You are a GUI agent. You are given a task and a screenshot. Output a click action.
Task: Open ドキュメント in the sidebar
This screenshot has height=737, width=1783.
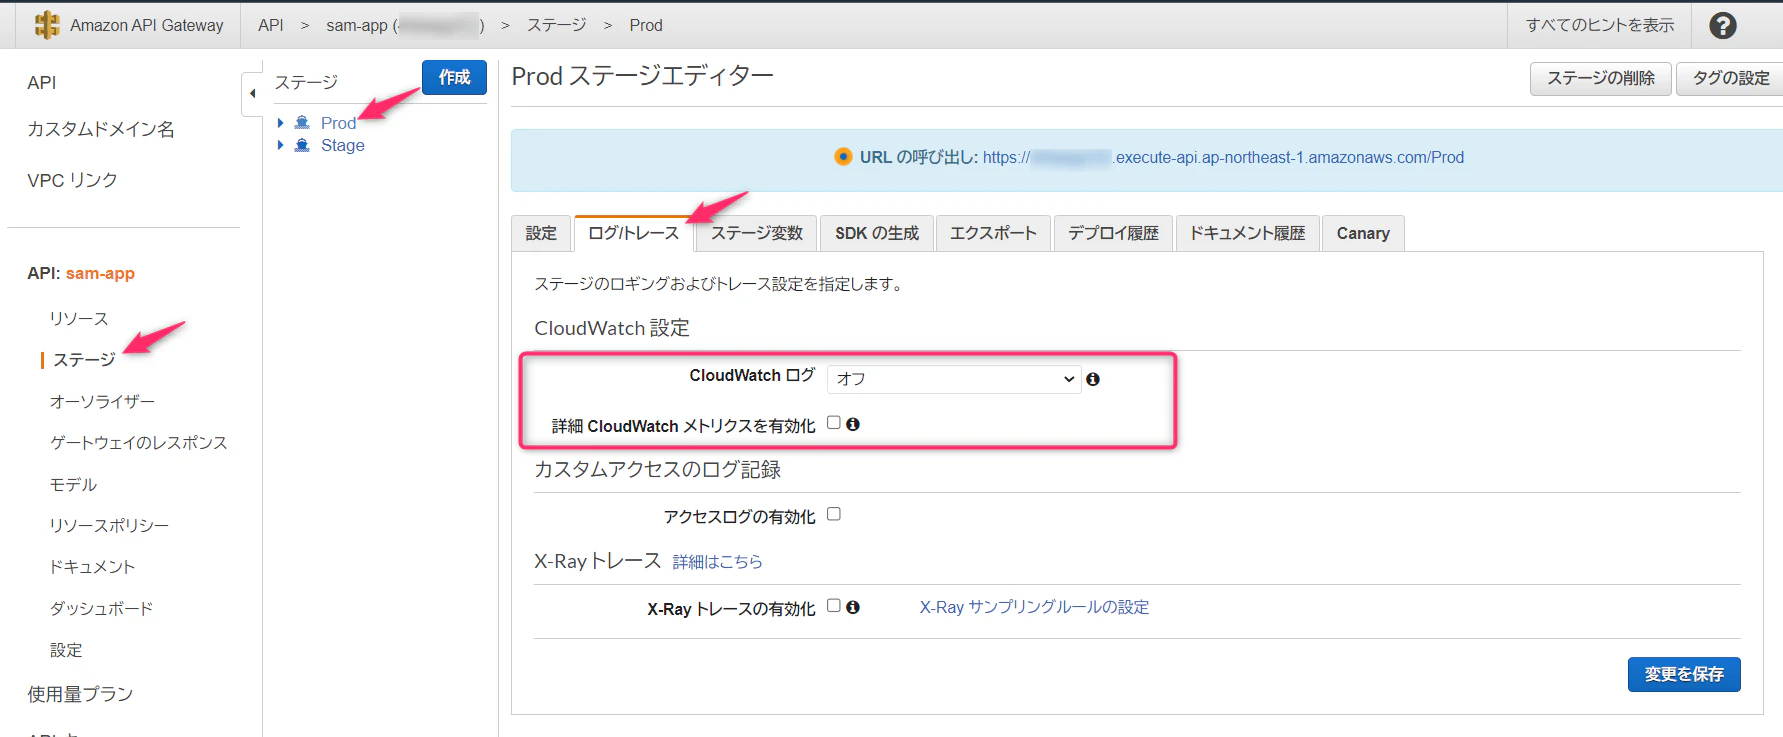click(92, 566)
